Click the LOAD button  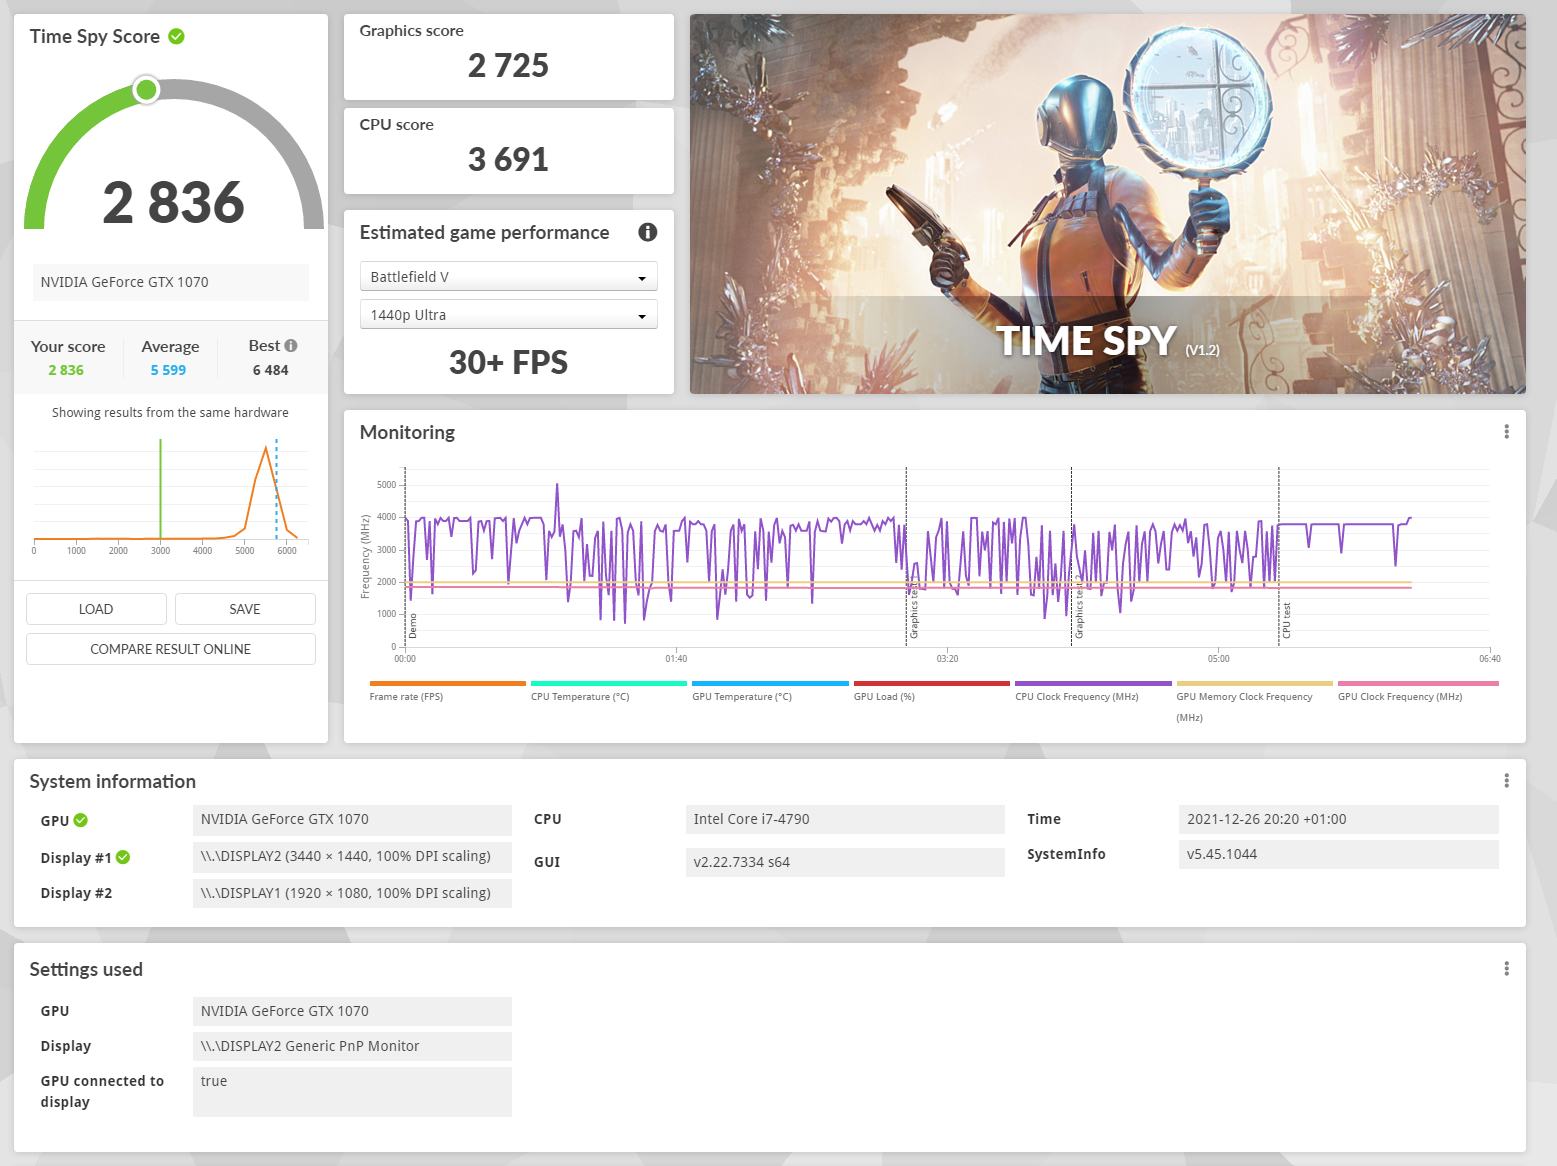pos(96,609)
